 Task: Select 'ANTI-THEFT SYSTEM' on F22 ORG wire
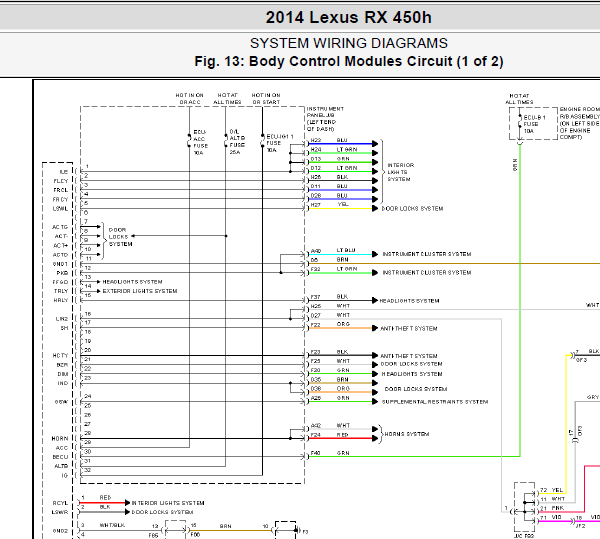pyautogui.click(x=409, y=328)
